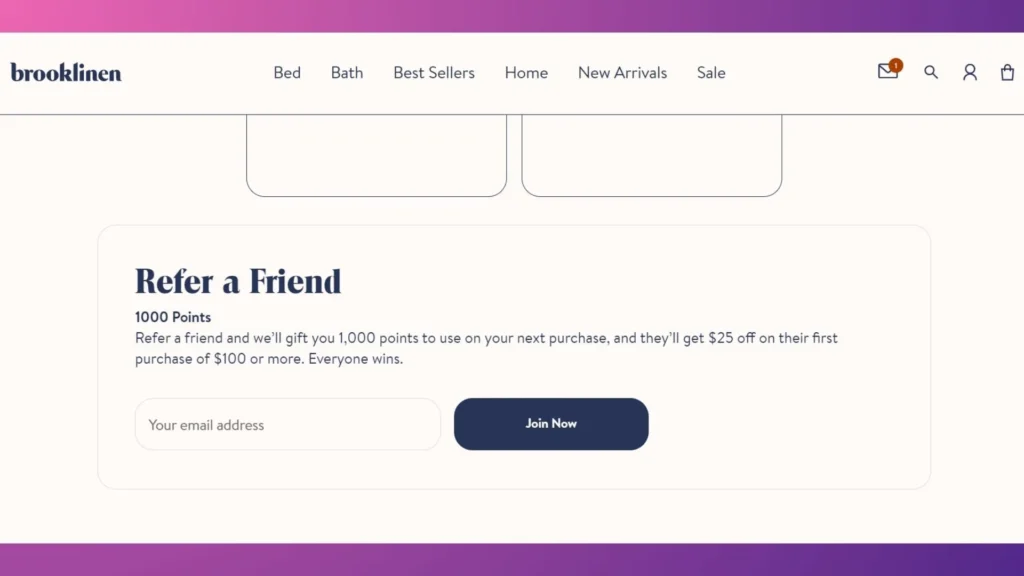This screenshot has height=576, width=1024.
Task: Click the Refer a Friend heading
Action: point(238,281)
